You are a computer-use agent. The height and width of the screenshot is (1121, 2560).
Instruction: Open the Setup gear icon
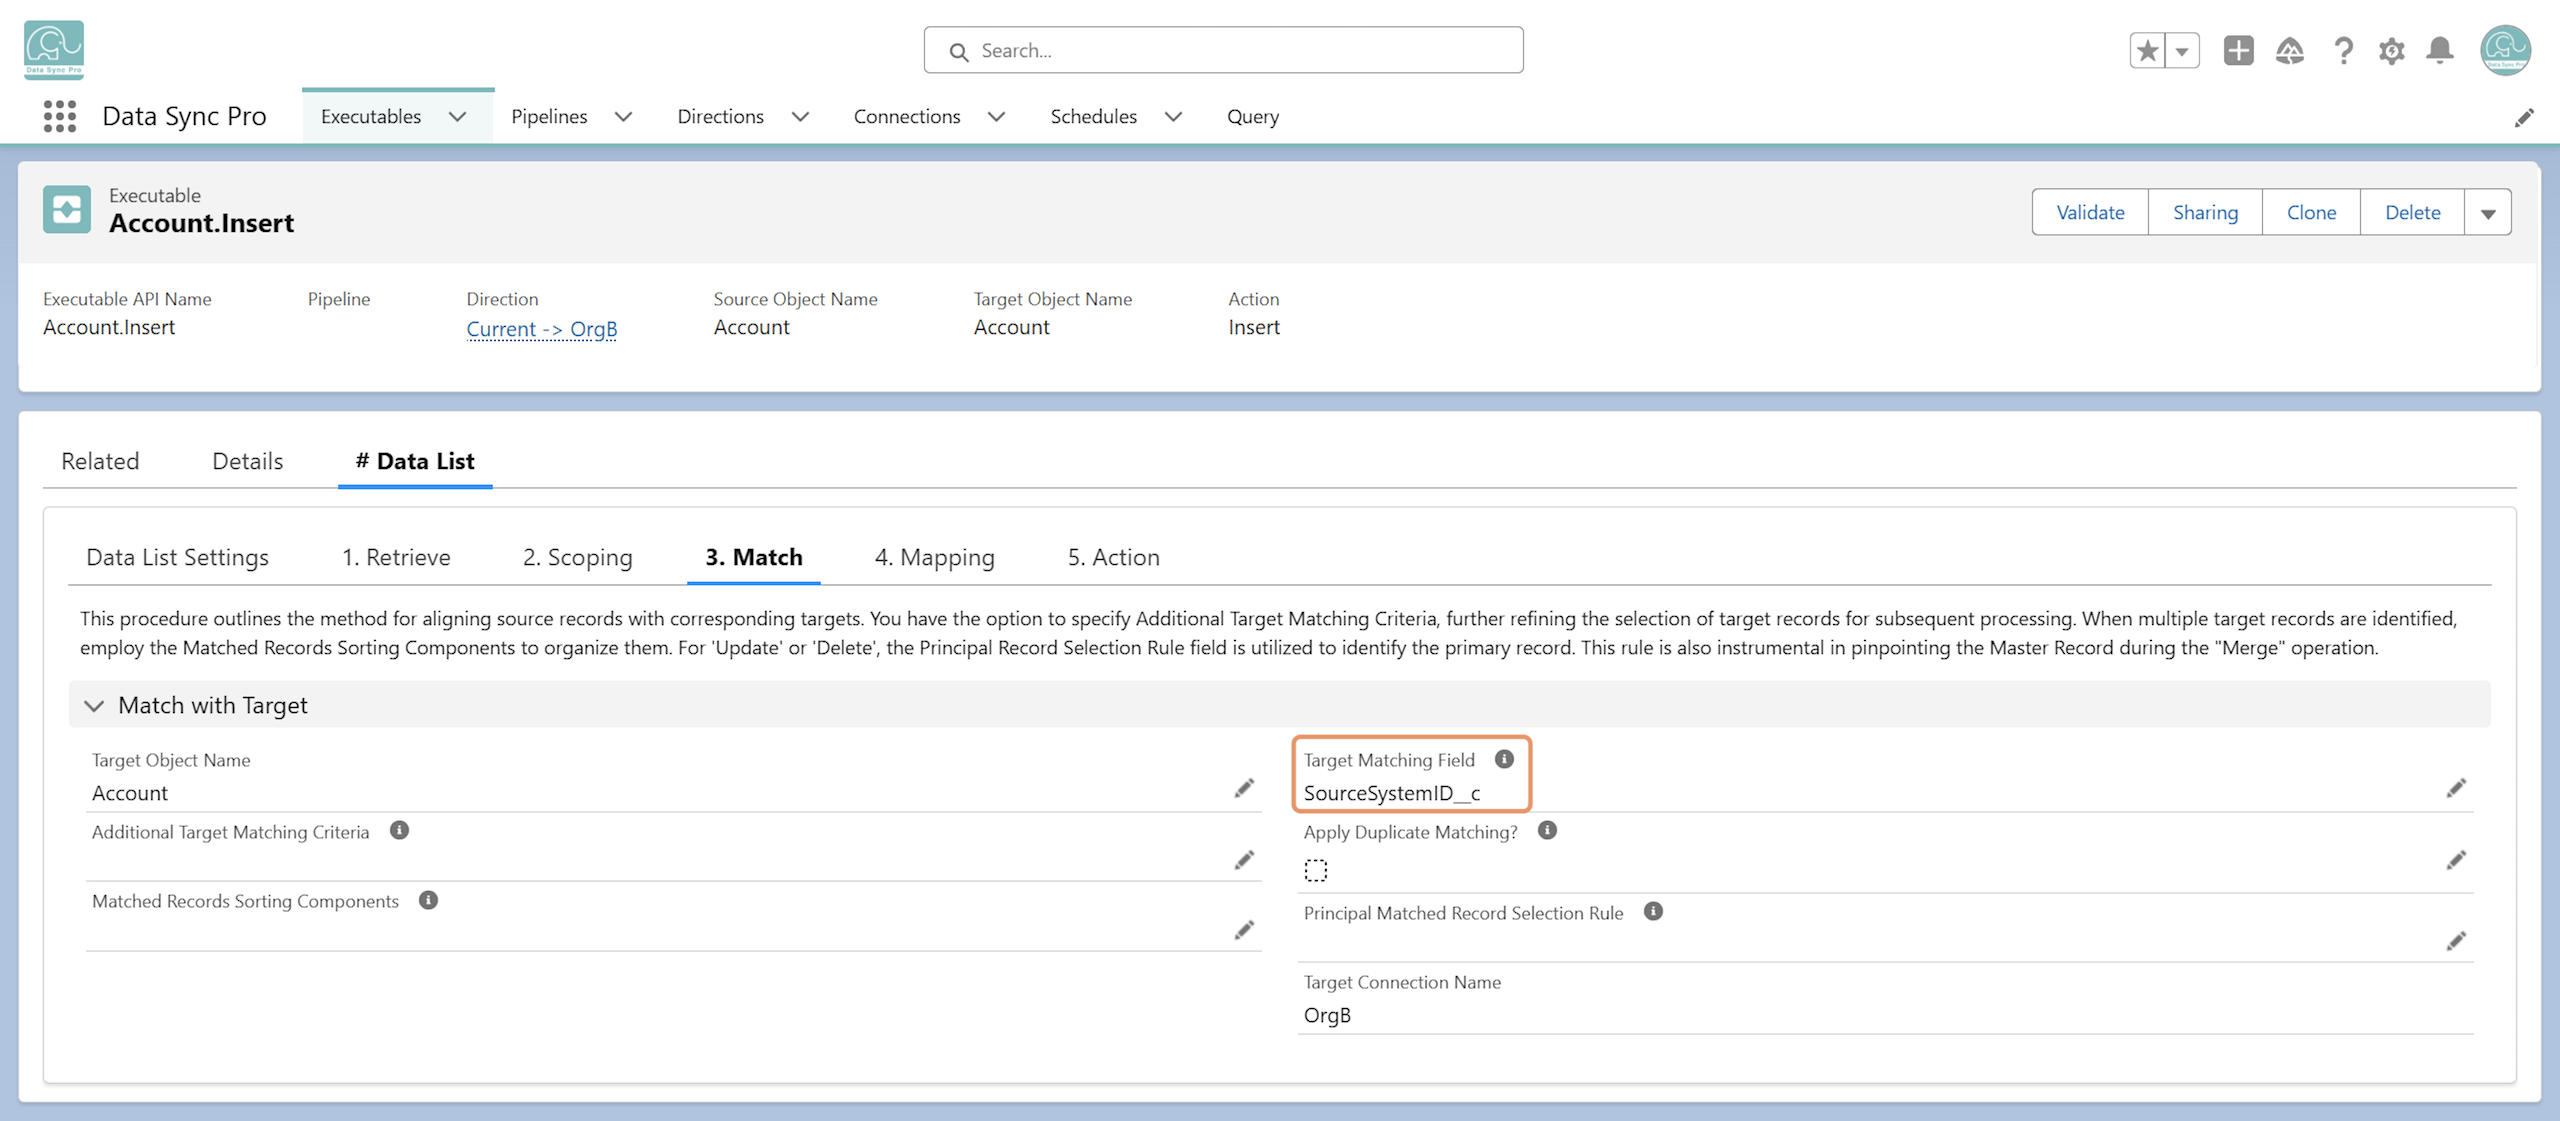pyautogui.click(x=2391, y=50)
